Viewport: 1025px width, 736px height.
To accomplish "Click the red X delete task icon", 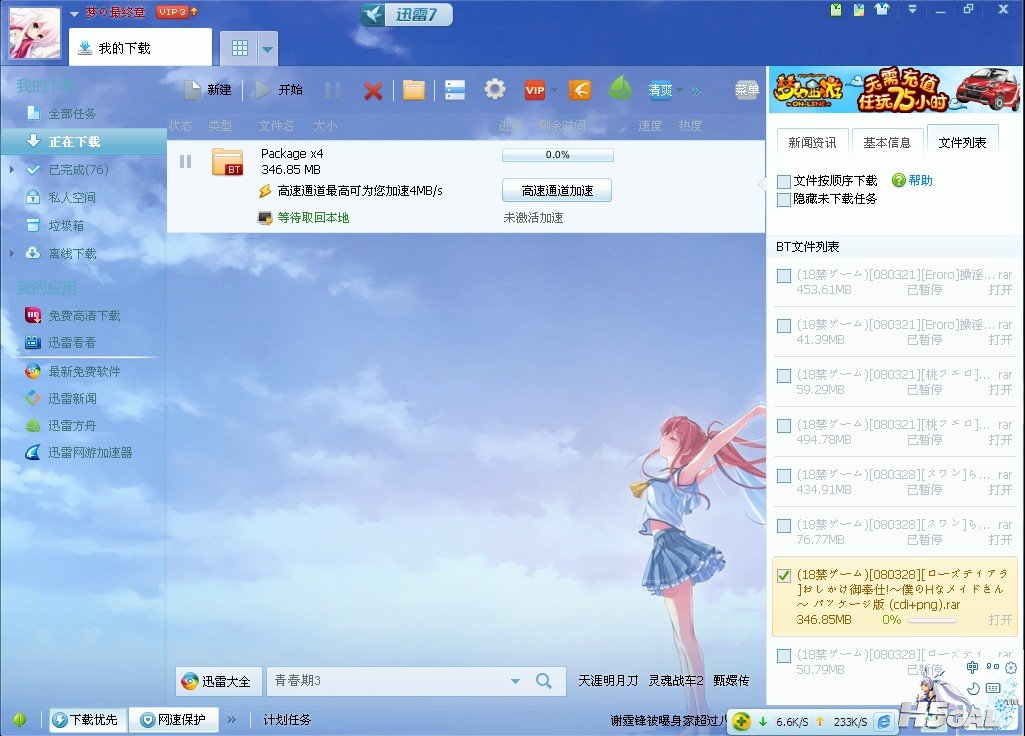I will click(373, 91).
